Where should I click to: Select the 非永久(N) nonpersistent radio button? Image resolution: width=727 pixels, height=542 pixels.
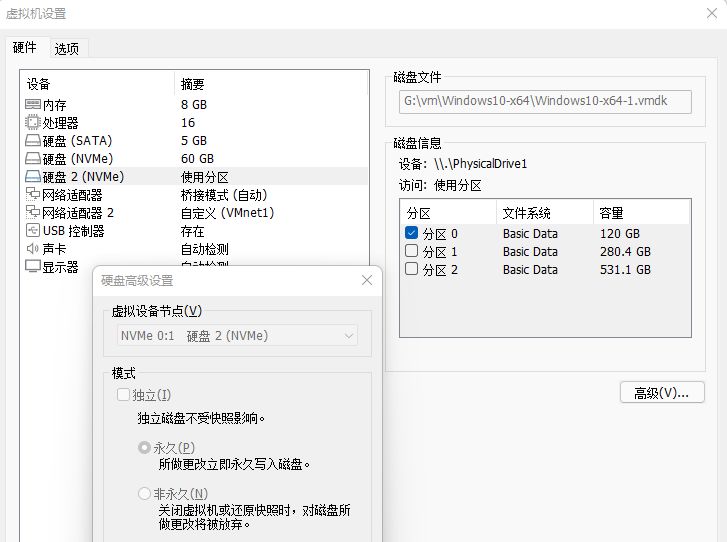tap(144, 493)
